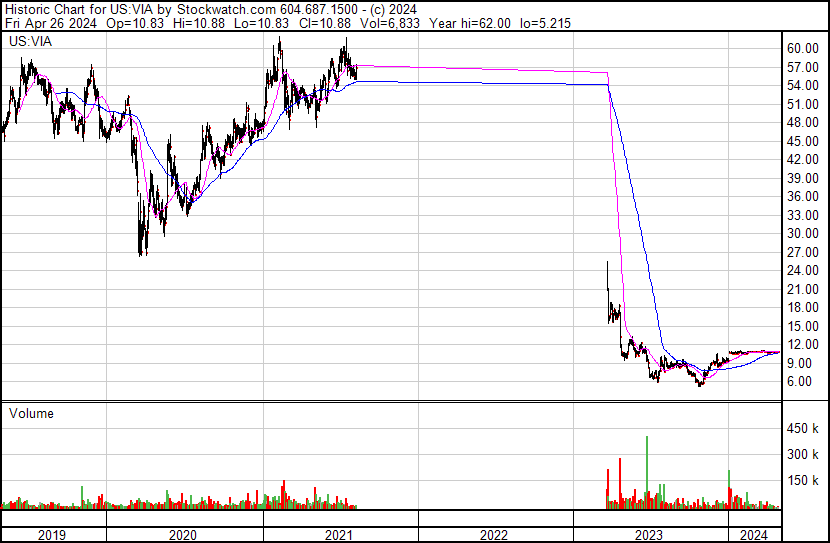This screenshot has height=543, width=830.
Task: Click the 2024 year label on the time axis
Action: [754, 535]
